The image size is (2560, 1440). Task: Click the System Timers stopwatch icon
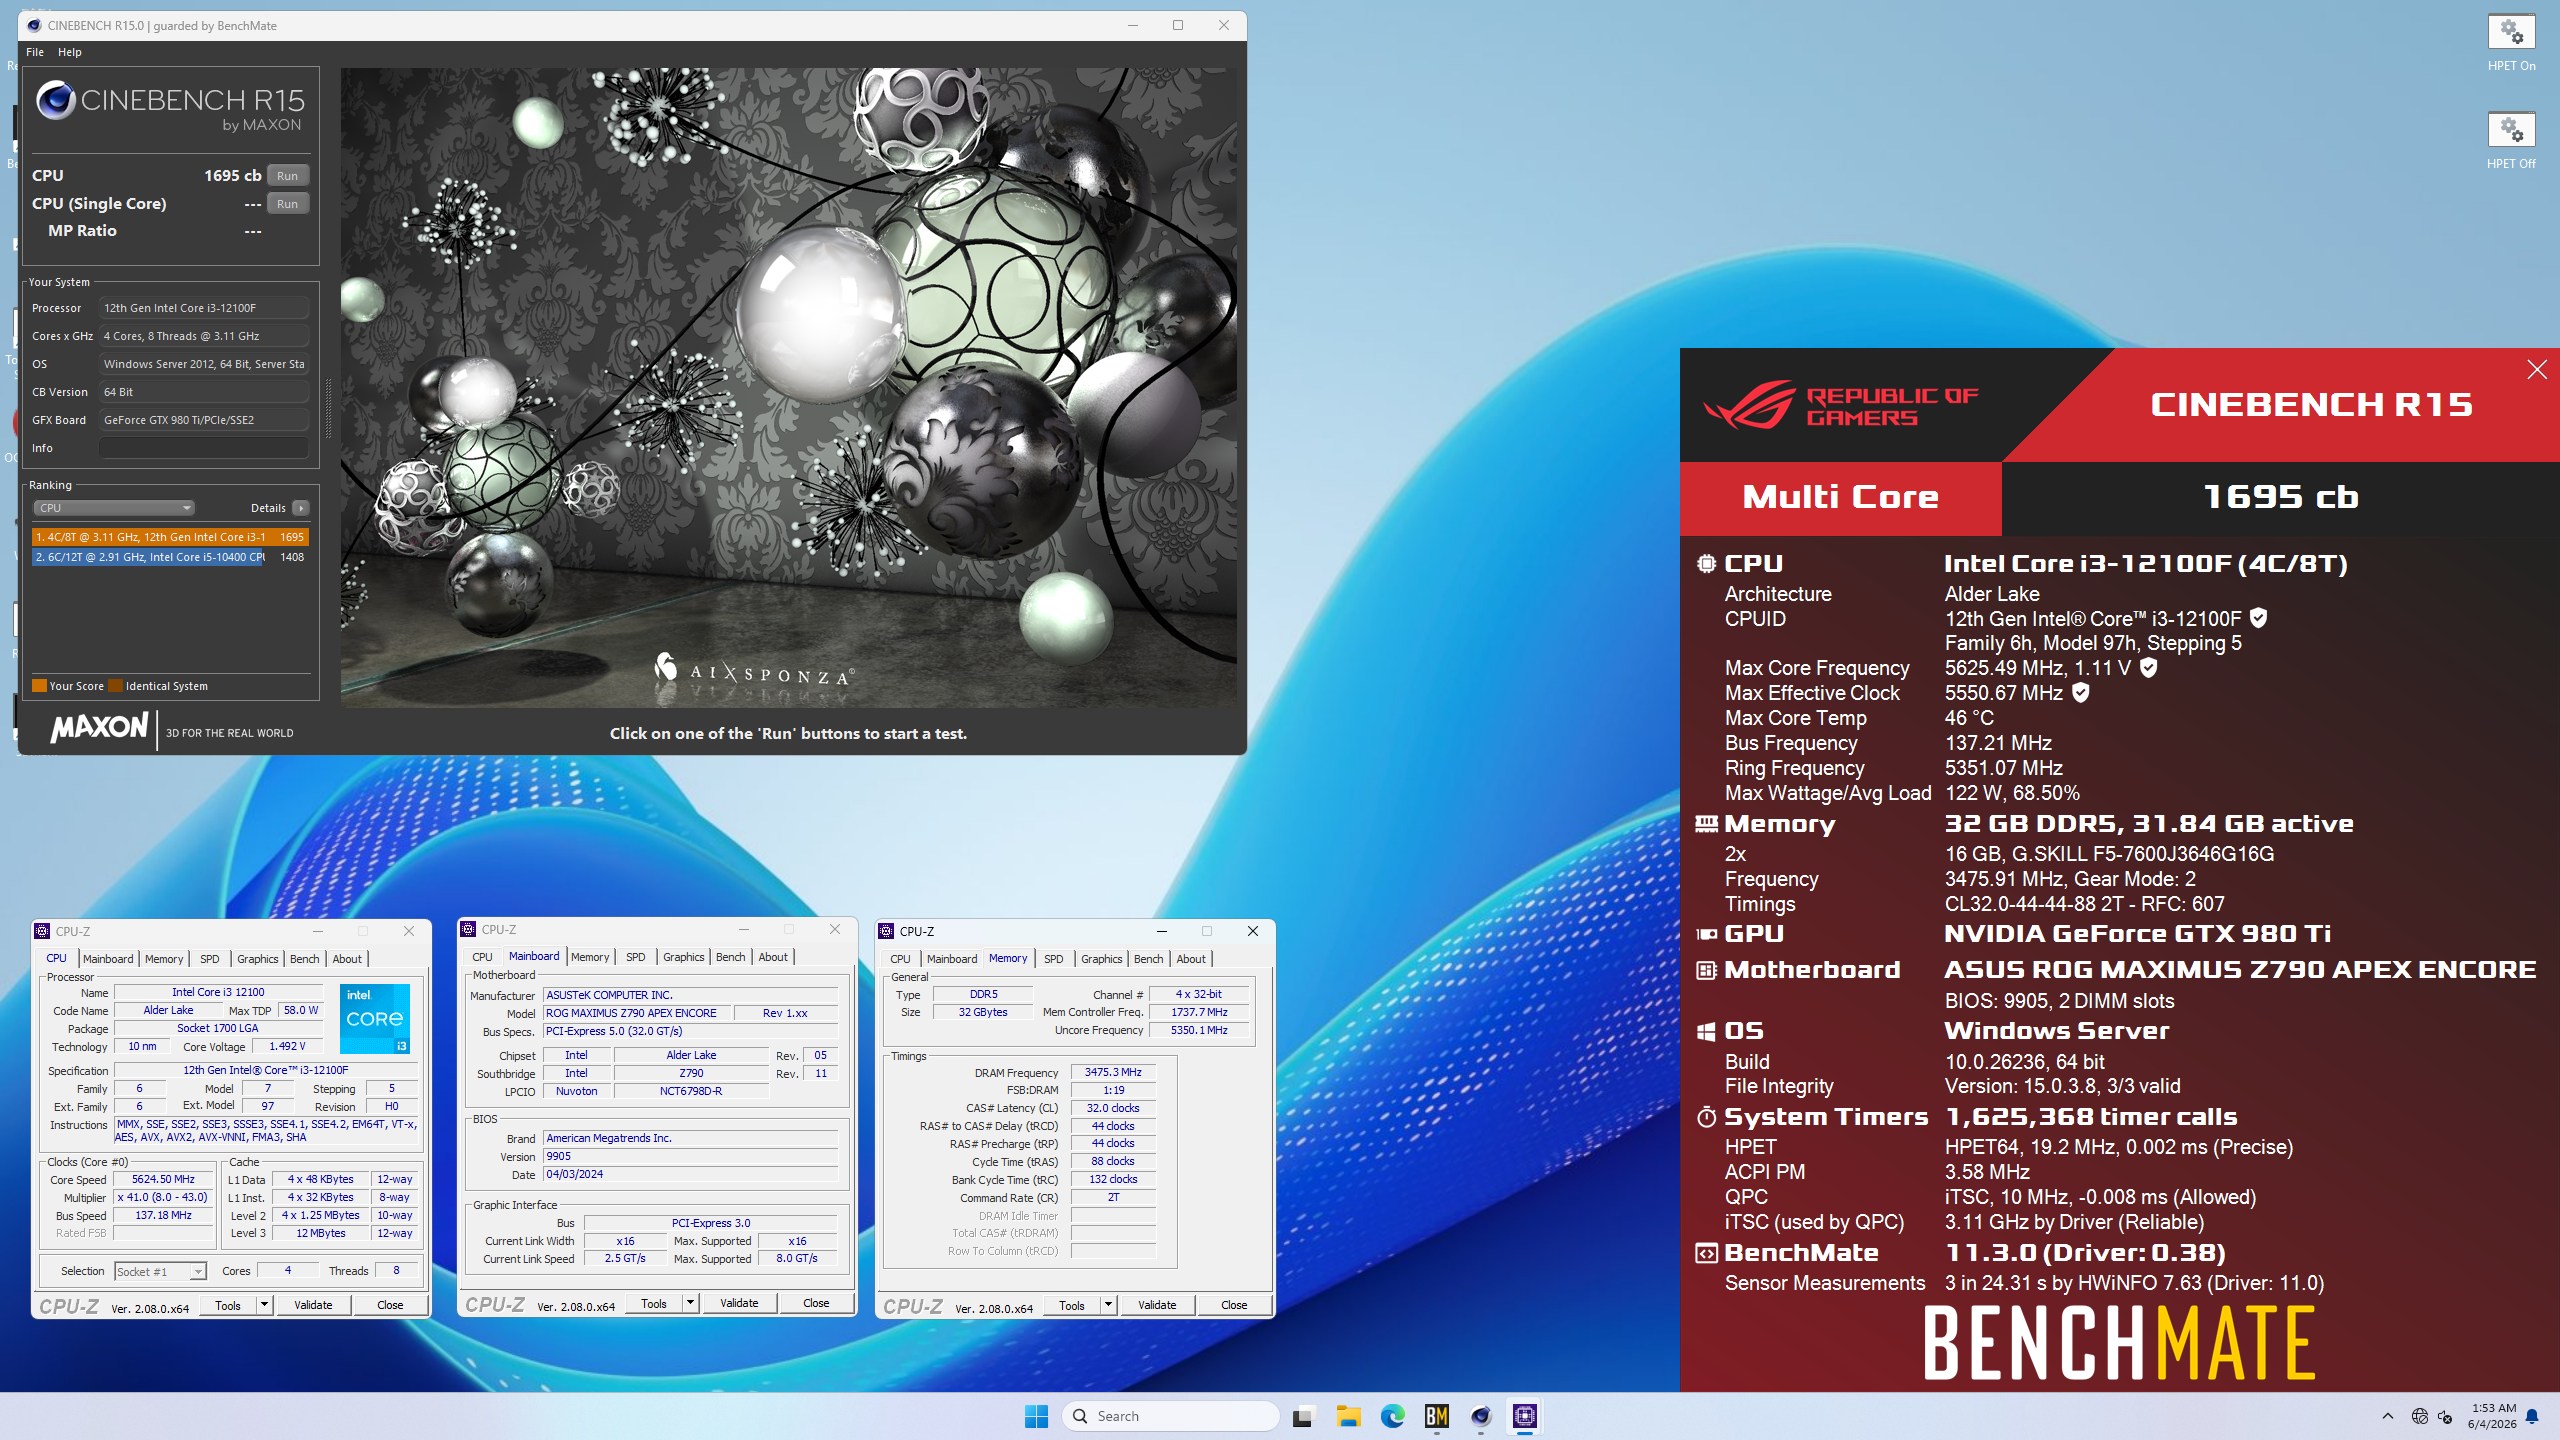coord(1706,1117)
